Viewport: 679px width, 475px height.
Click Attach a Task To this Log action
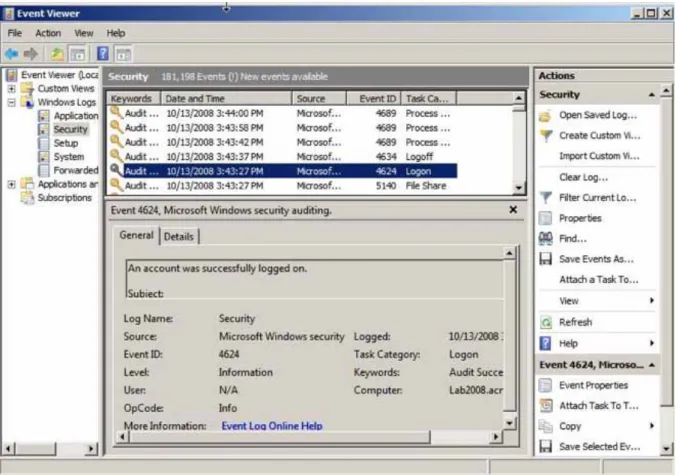(x=599, y=280)
